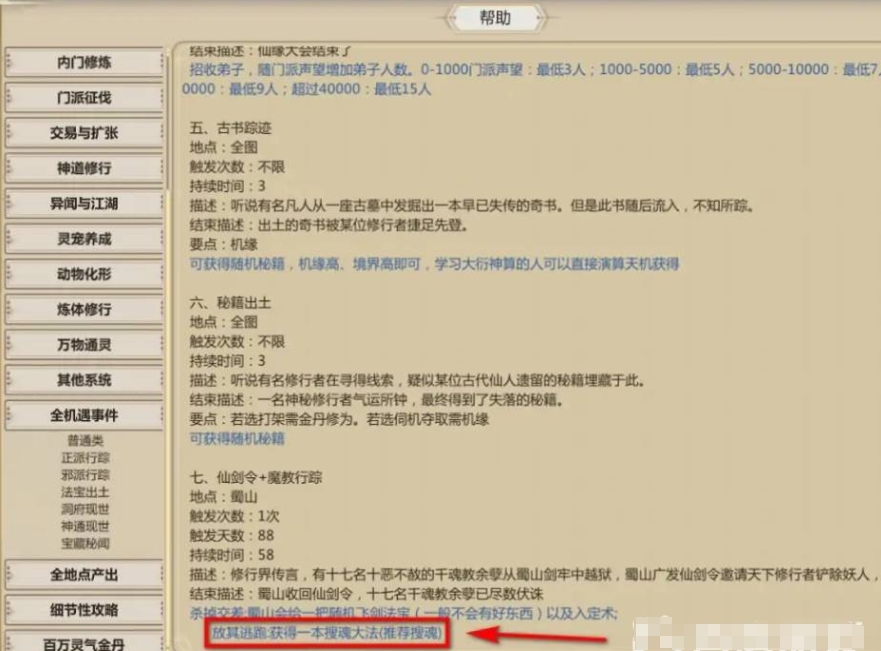
Task: Open the 百万灵气金丹 category
Action: [84, 643]
